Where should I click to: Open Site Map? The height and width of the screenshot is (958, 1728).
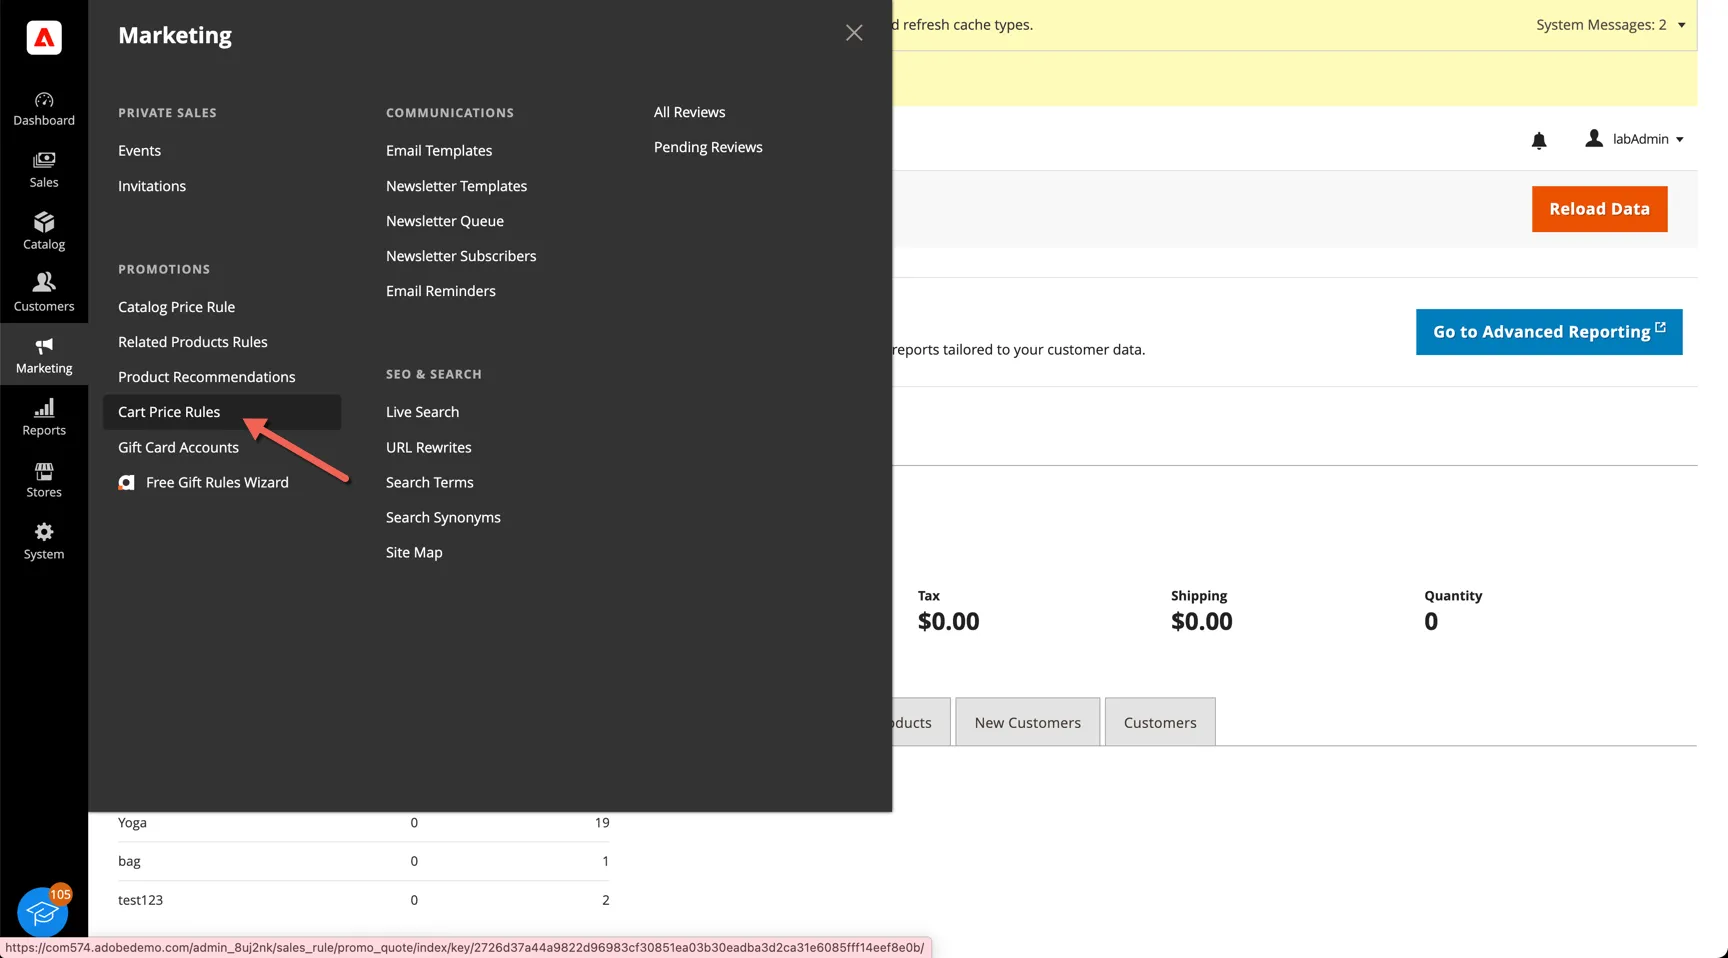click(414, 552)
